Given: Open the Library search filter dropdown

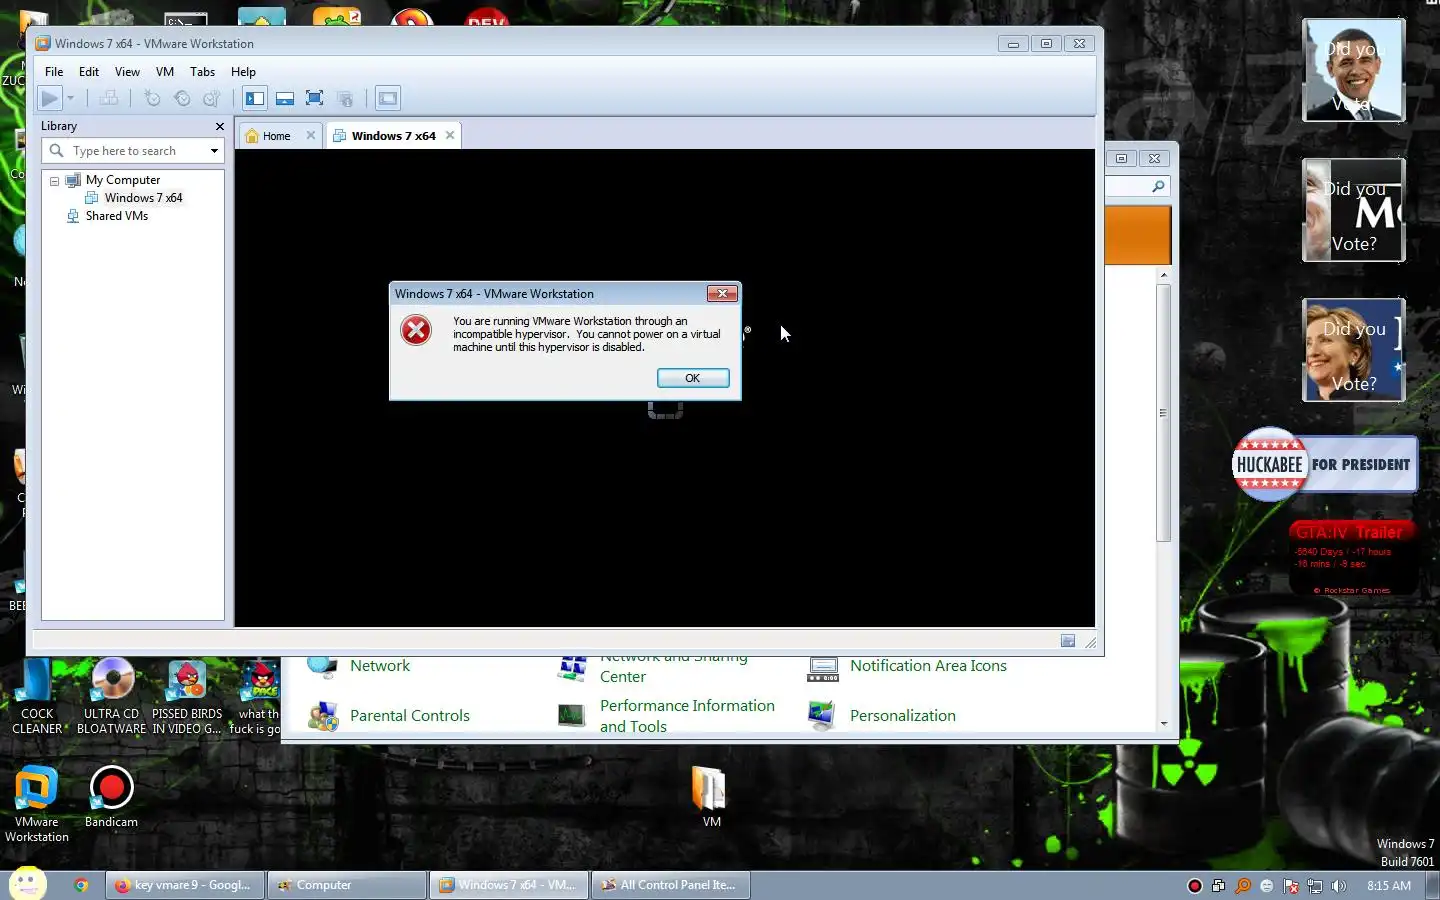Looking at the screenshot, I should click(x=214, y=151).
